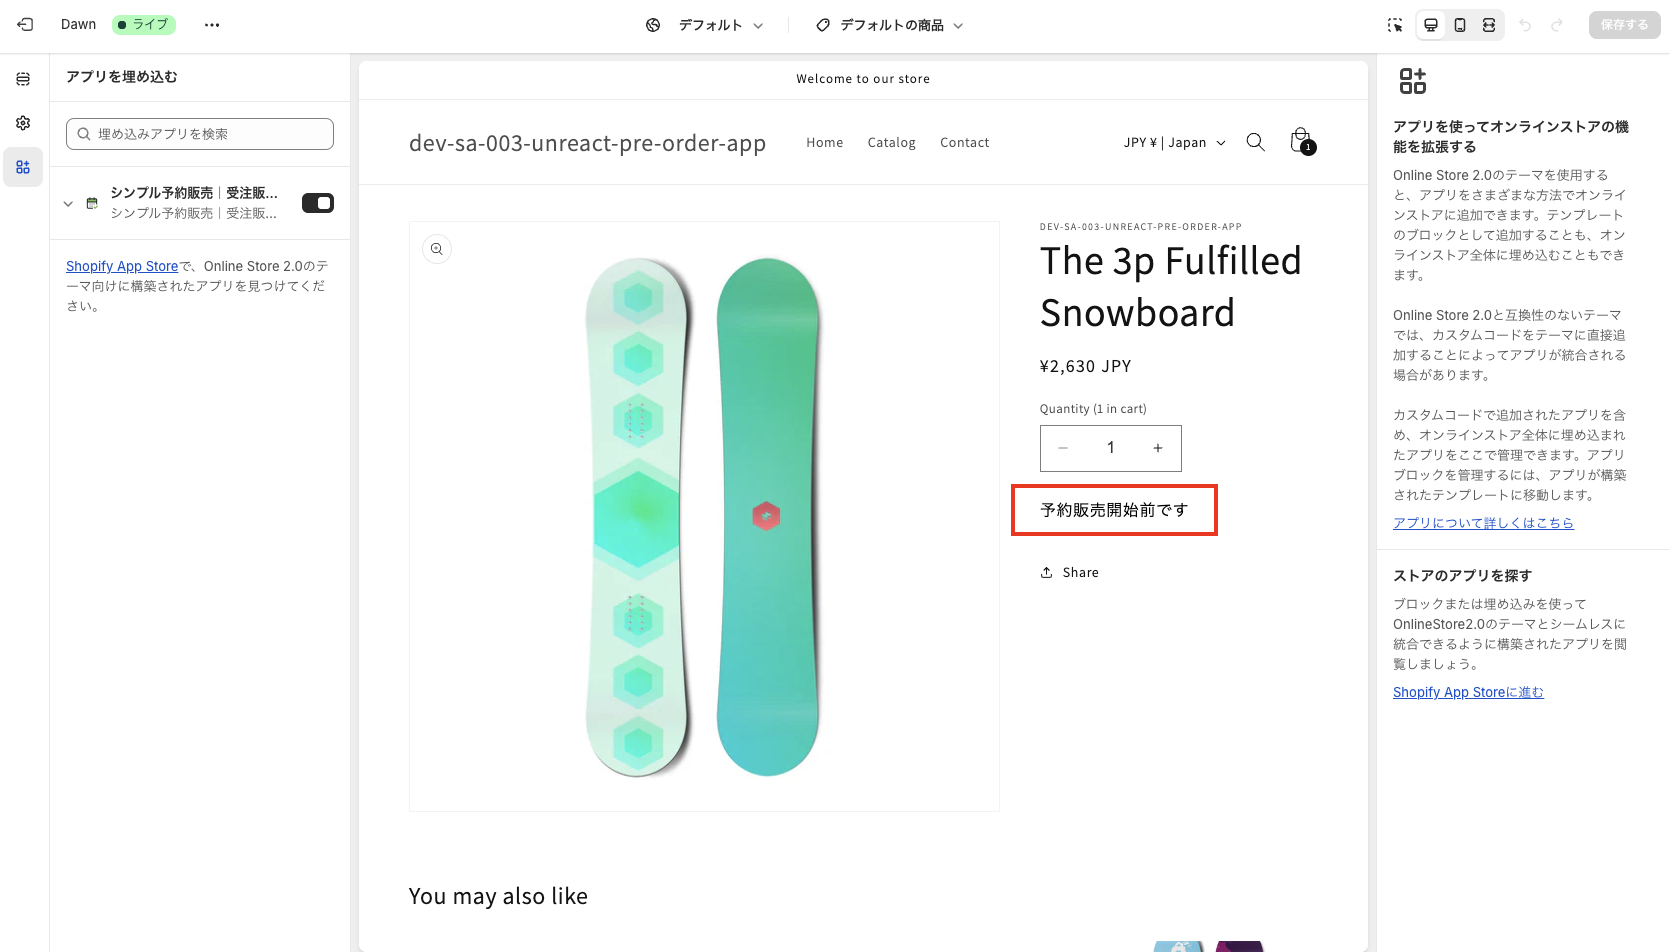Exit the theme editor via top-left arrow icon
The height and width of the screenshot is (952, 1669).
23,24
